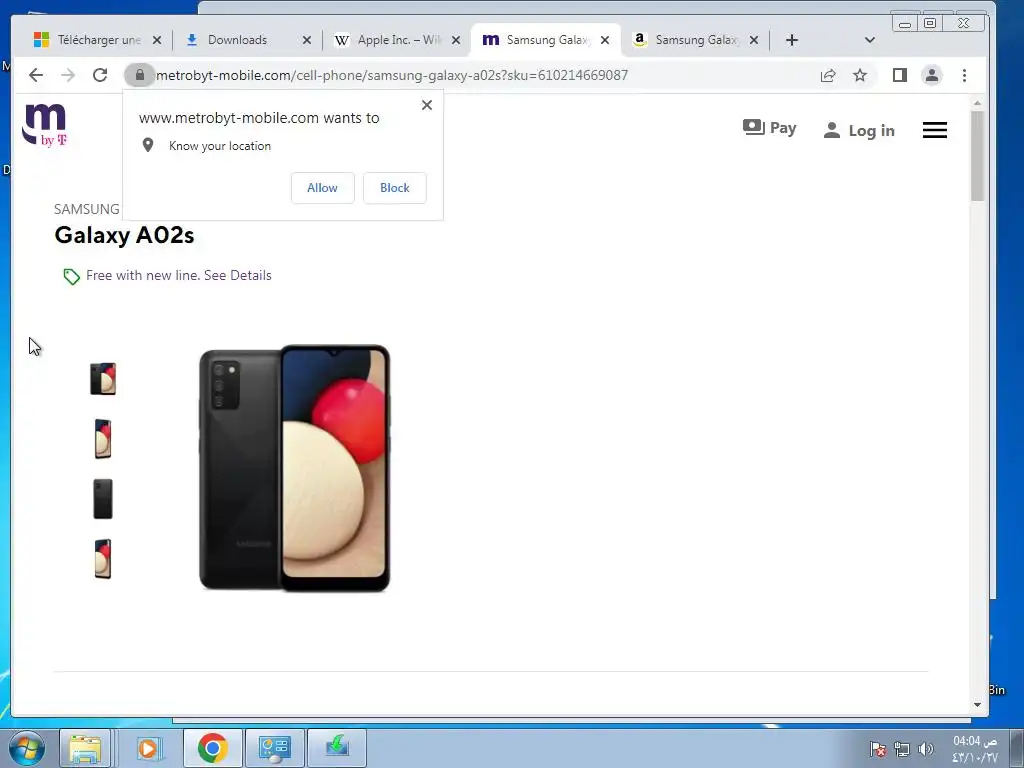Click the page vertical scrollbar thumb
Viewport: 1024px width, 768px height.
click(x=977, y=155)
